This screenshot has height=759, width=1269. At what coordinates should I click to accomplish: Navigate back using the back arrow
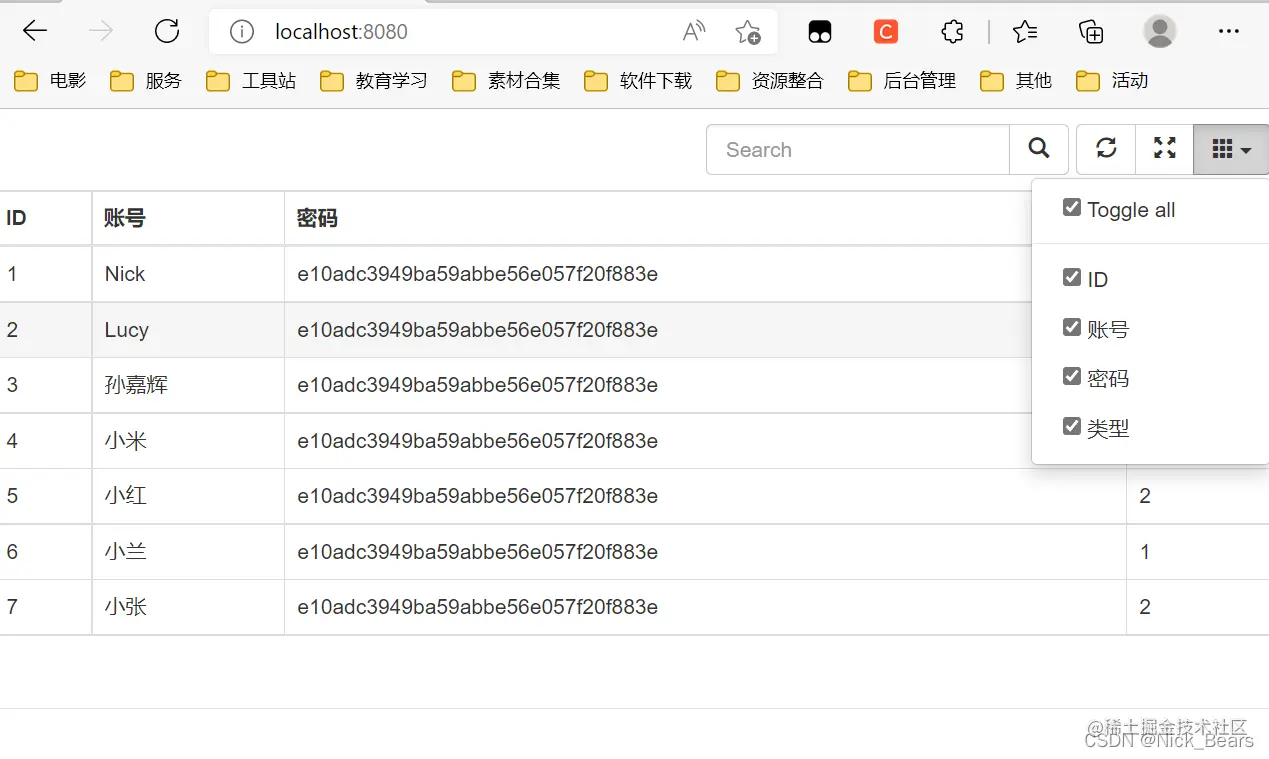(x=34, y=30)
